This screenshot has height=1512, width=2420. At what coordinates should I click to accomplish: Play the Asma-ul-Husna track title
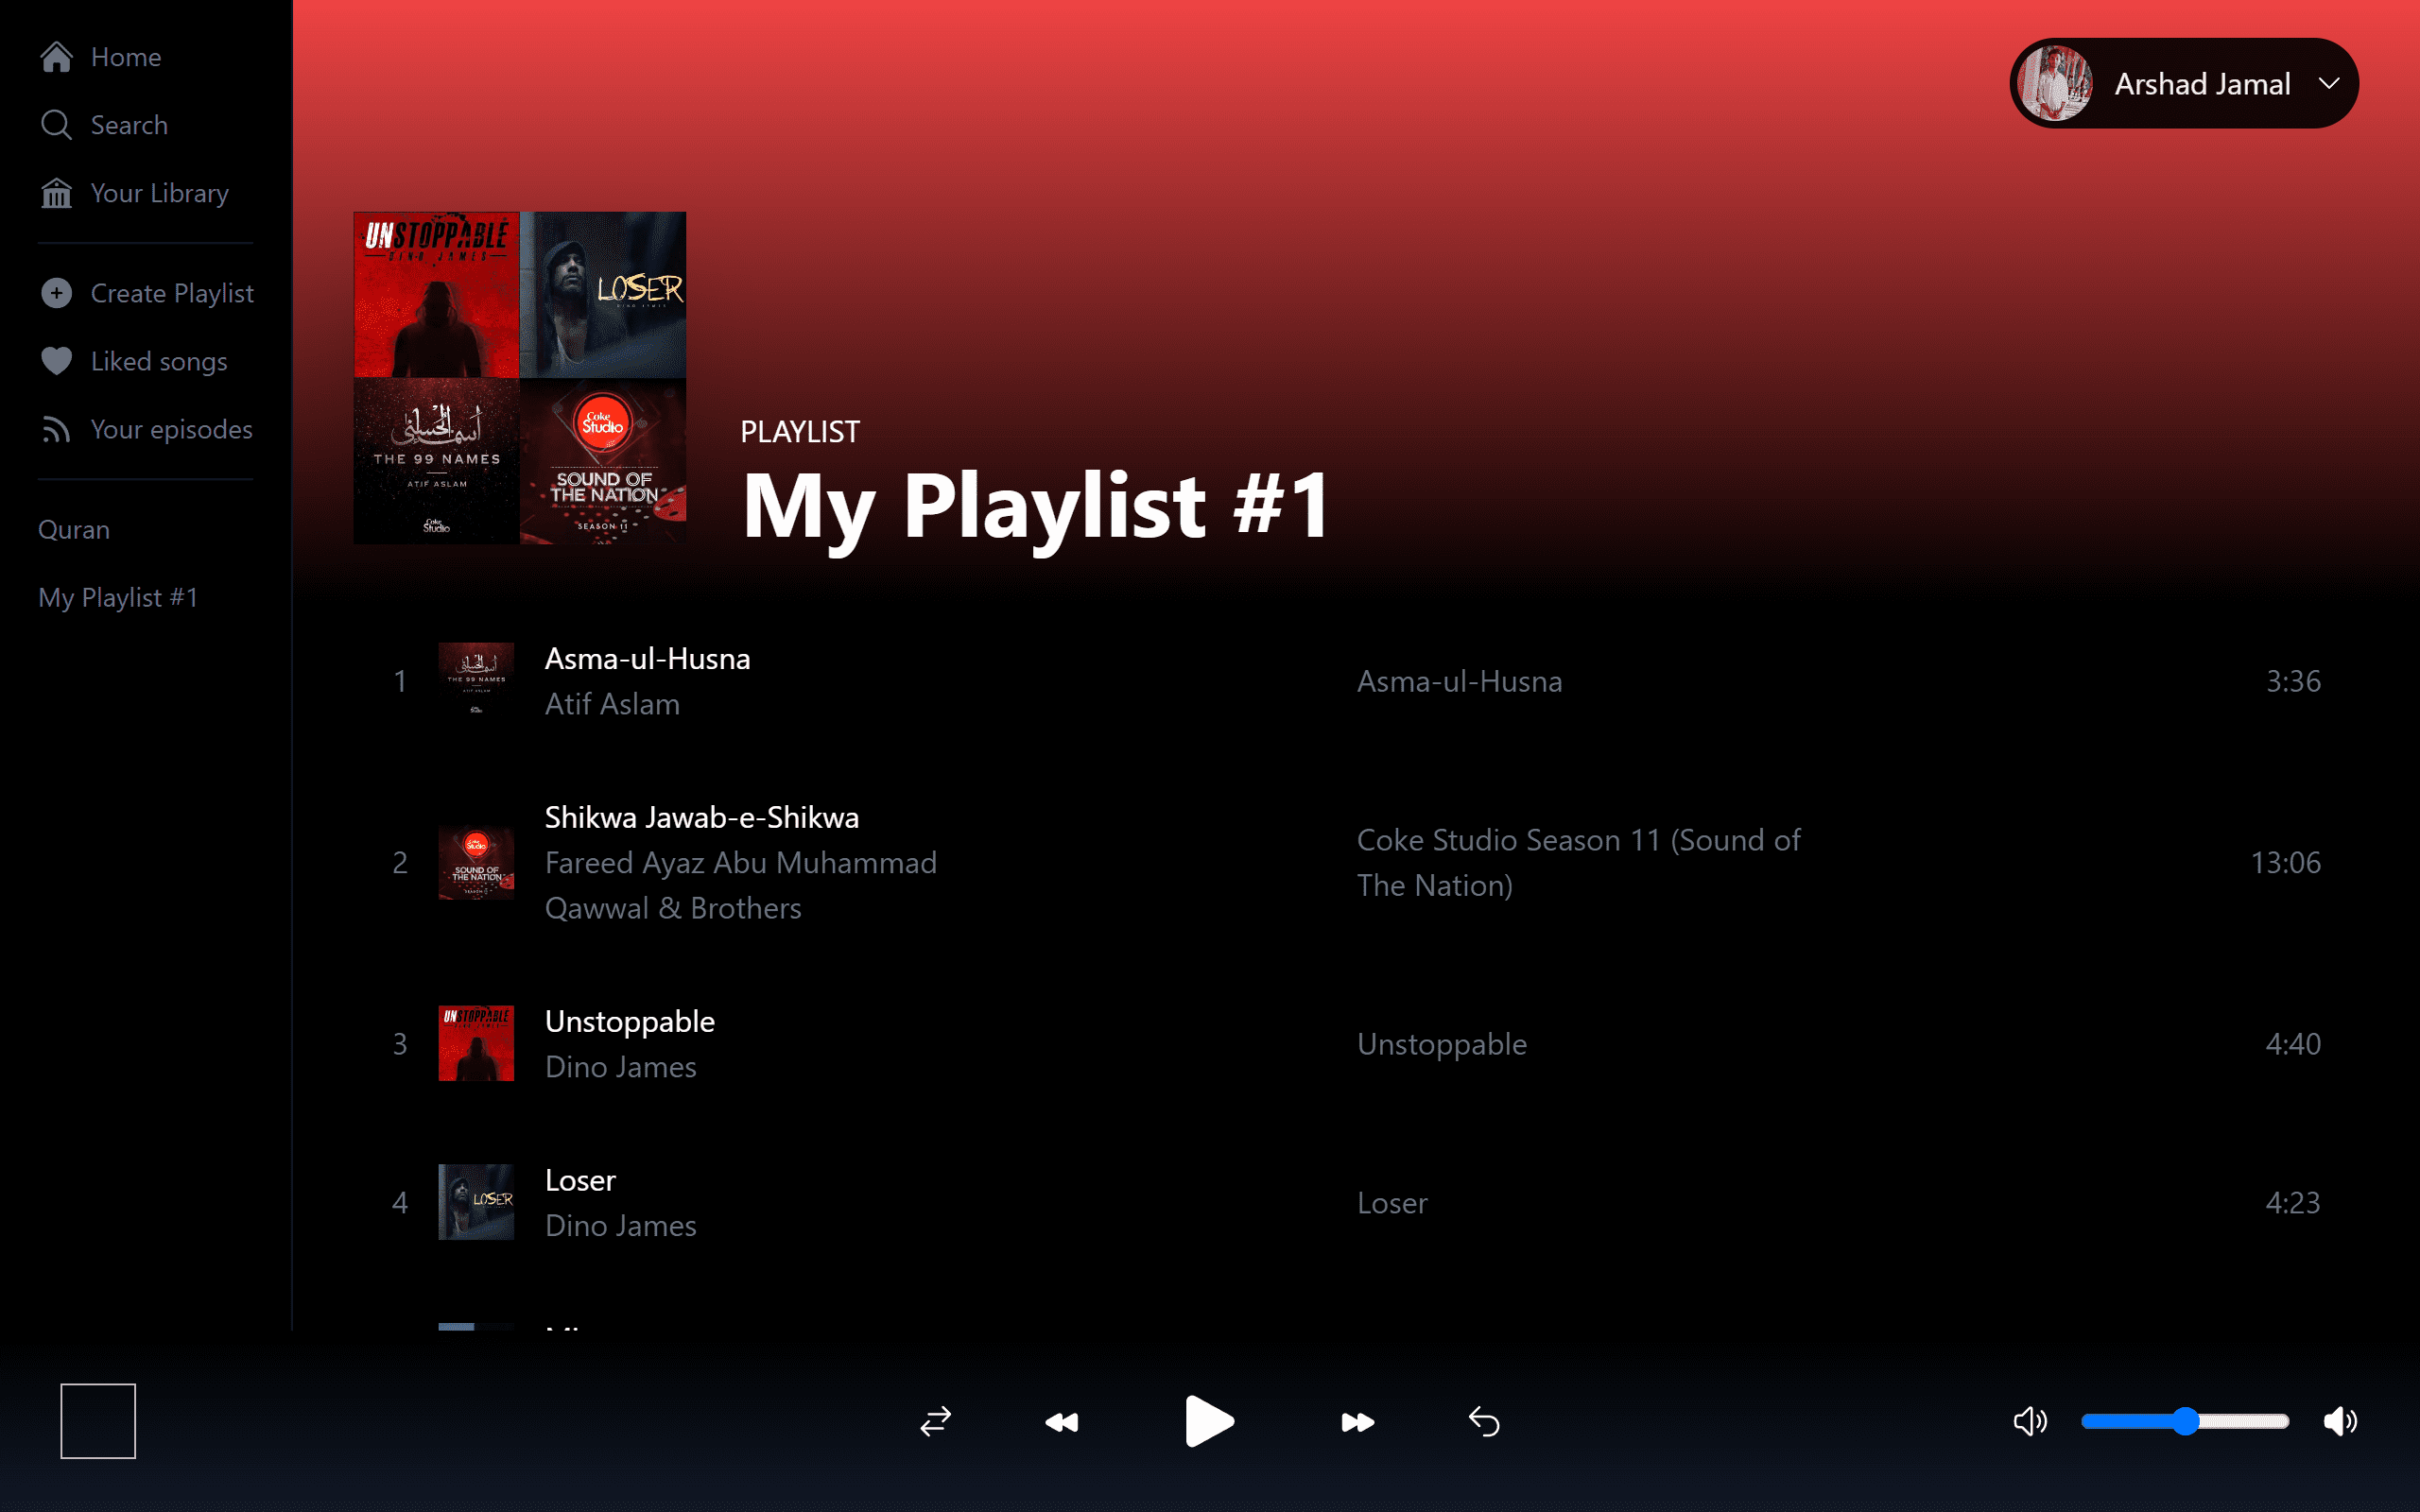point(647,658)
